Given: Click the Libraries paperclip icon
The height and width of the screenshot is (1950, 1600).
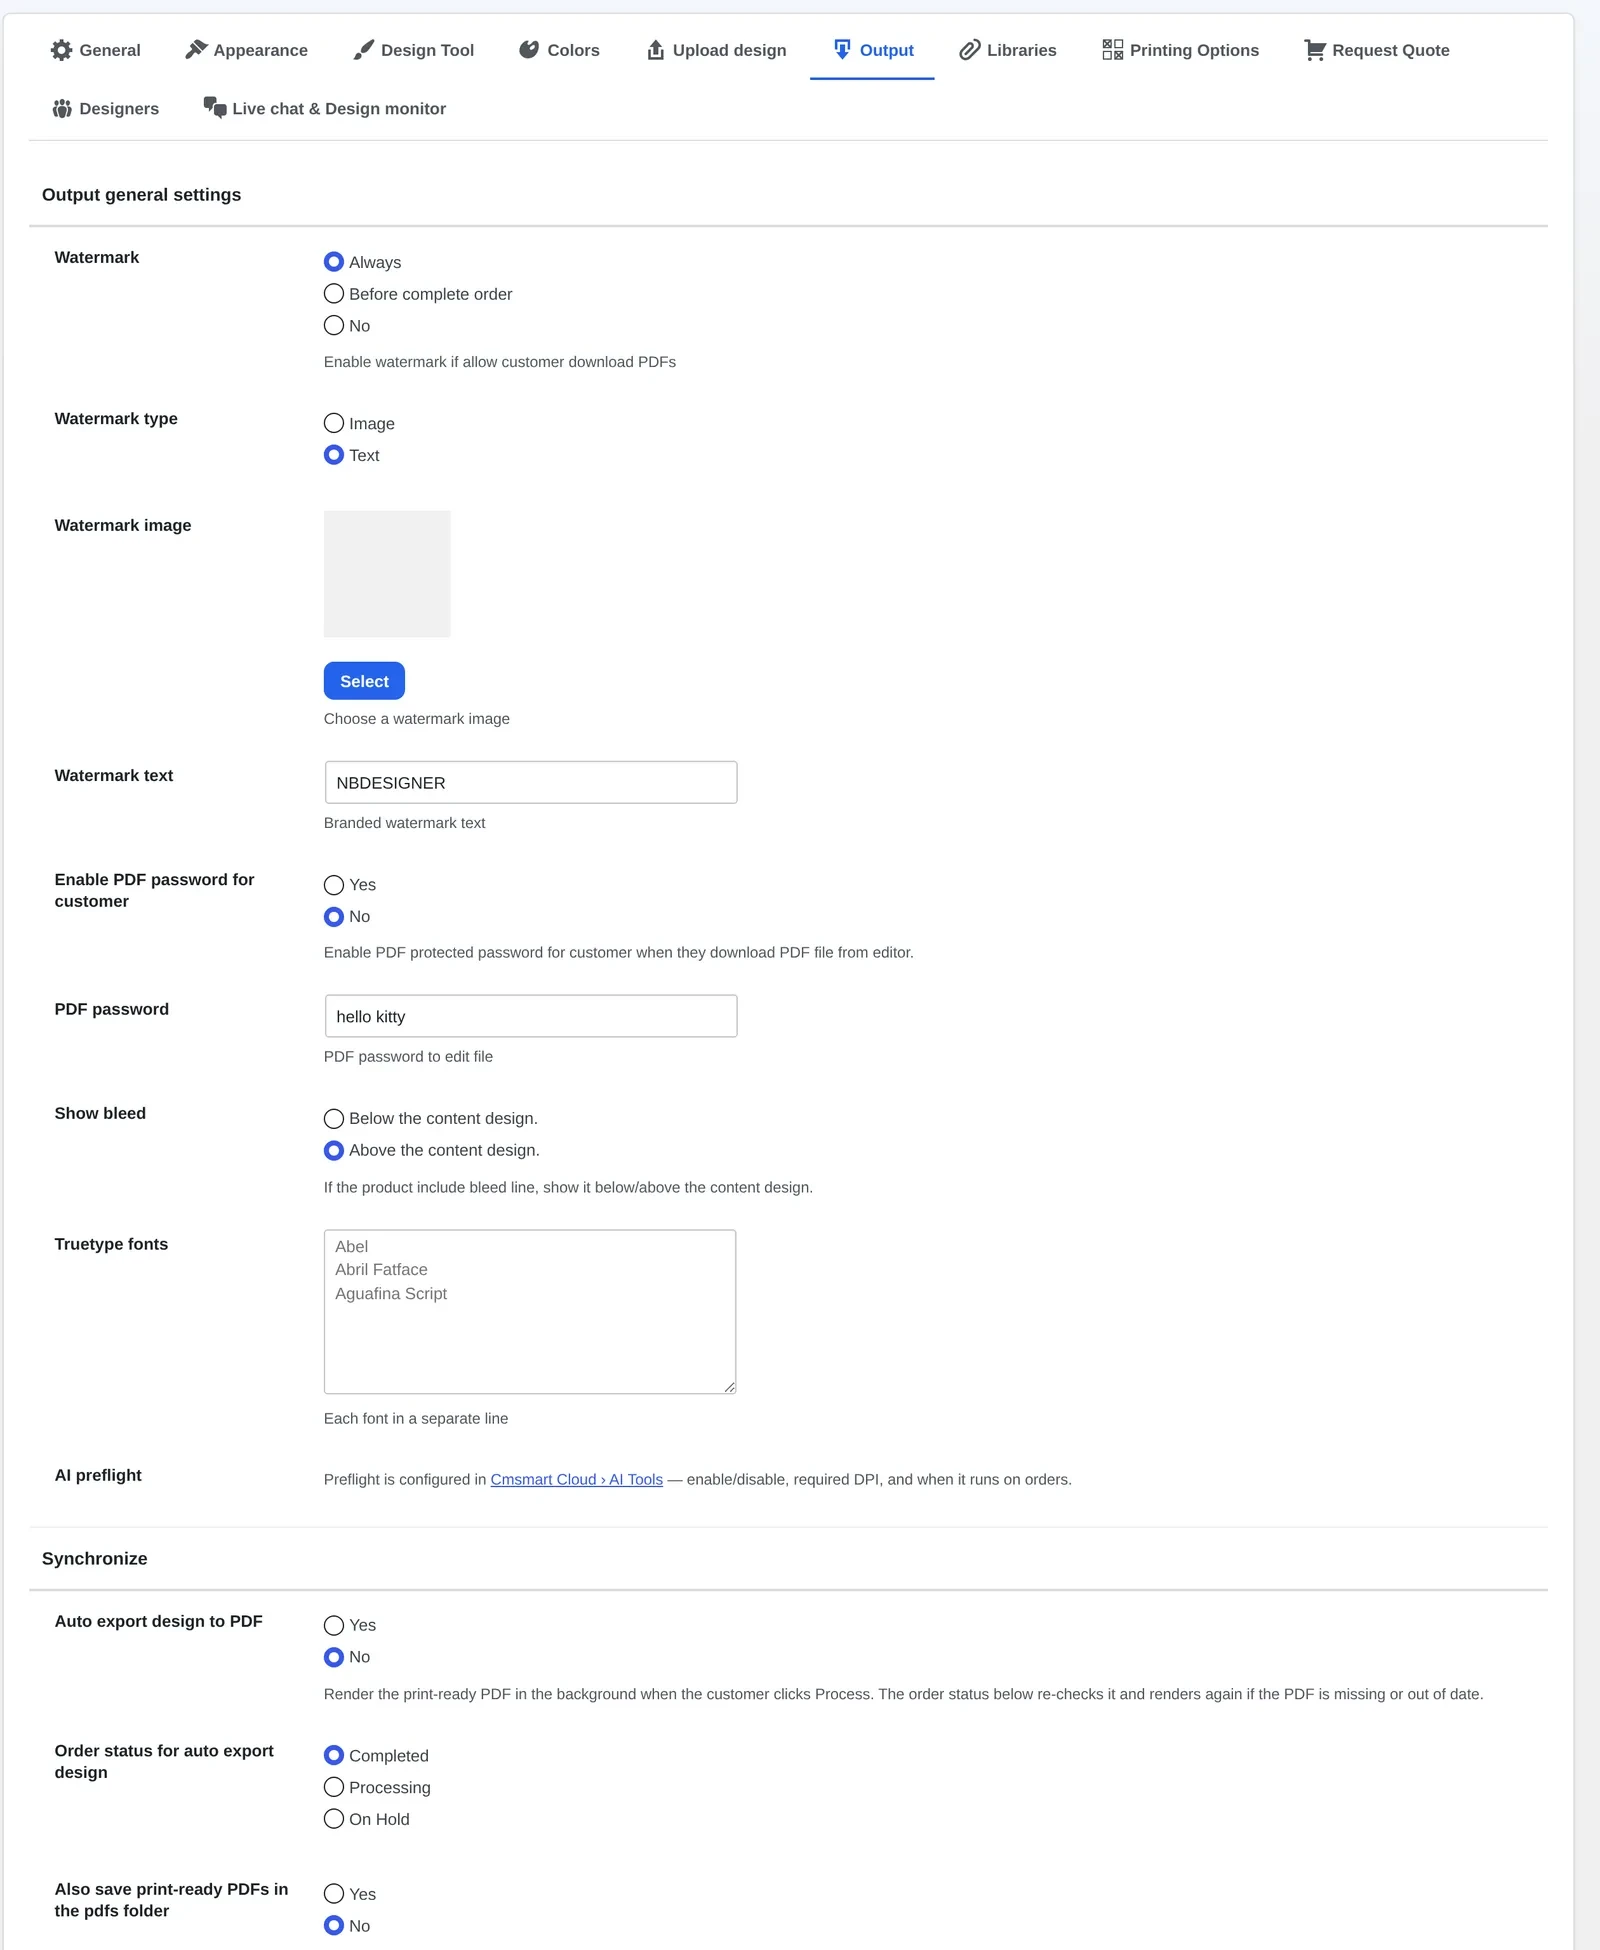Looking at the screenshot, I should point(969,50).
